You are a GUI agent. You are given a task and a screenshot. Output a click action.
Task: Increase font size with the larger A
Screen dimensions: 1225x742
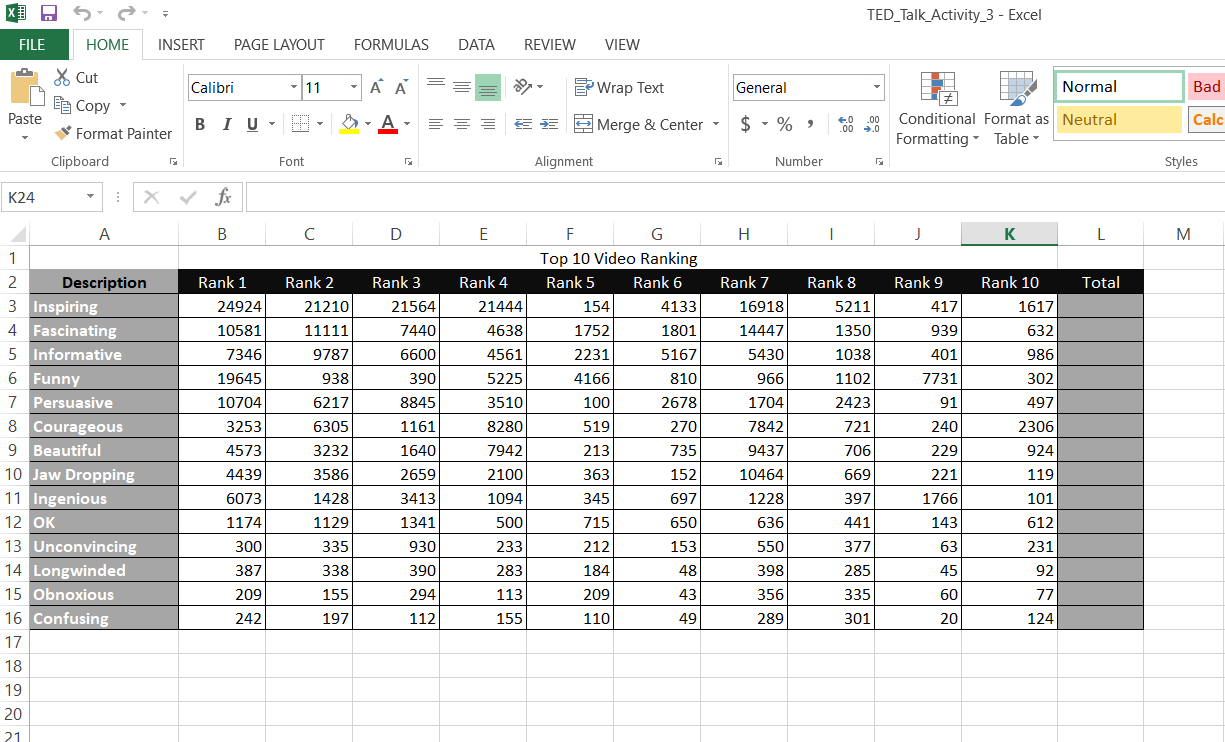[377, 88]
